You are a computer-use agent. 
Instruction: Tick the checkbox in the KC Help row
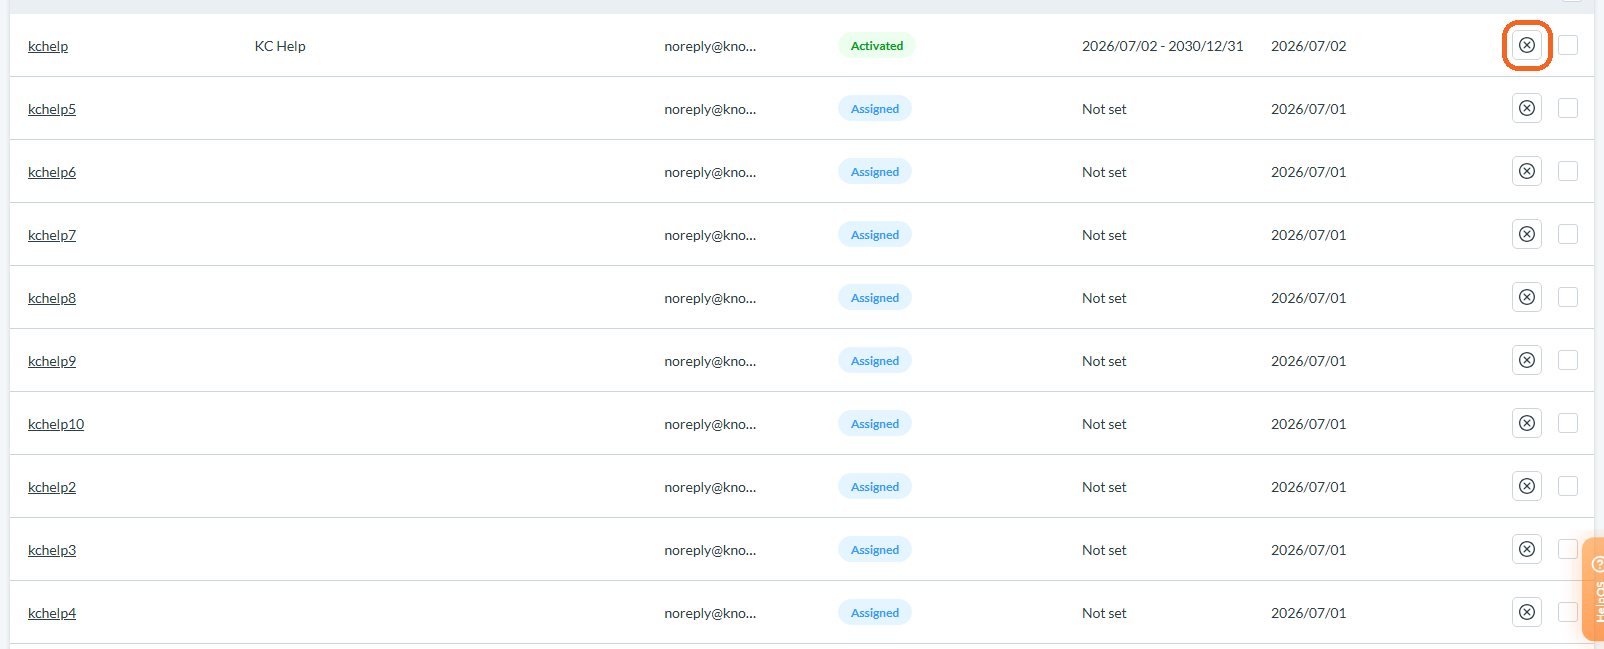[1568, 45]
